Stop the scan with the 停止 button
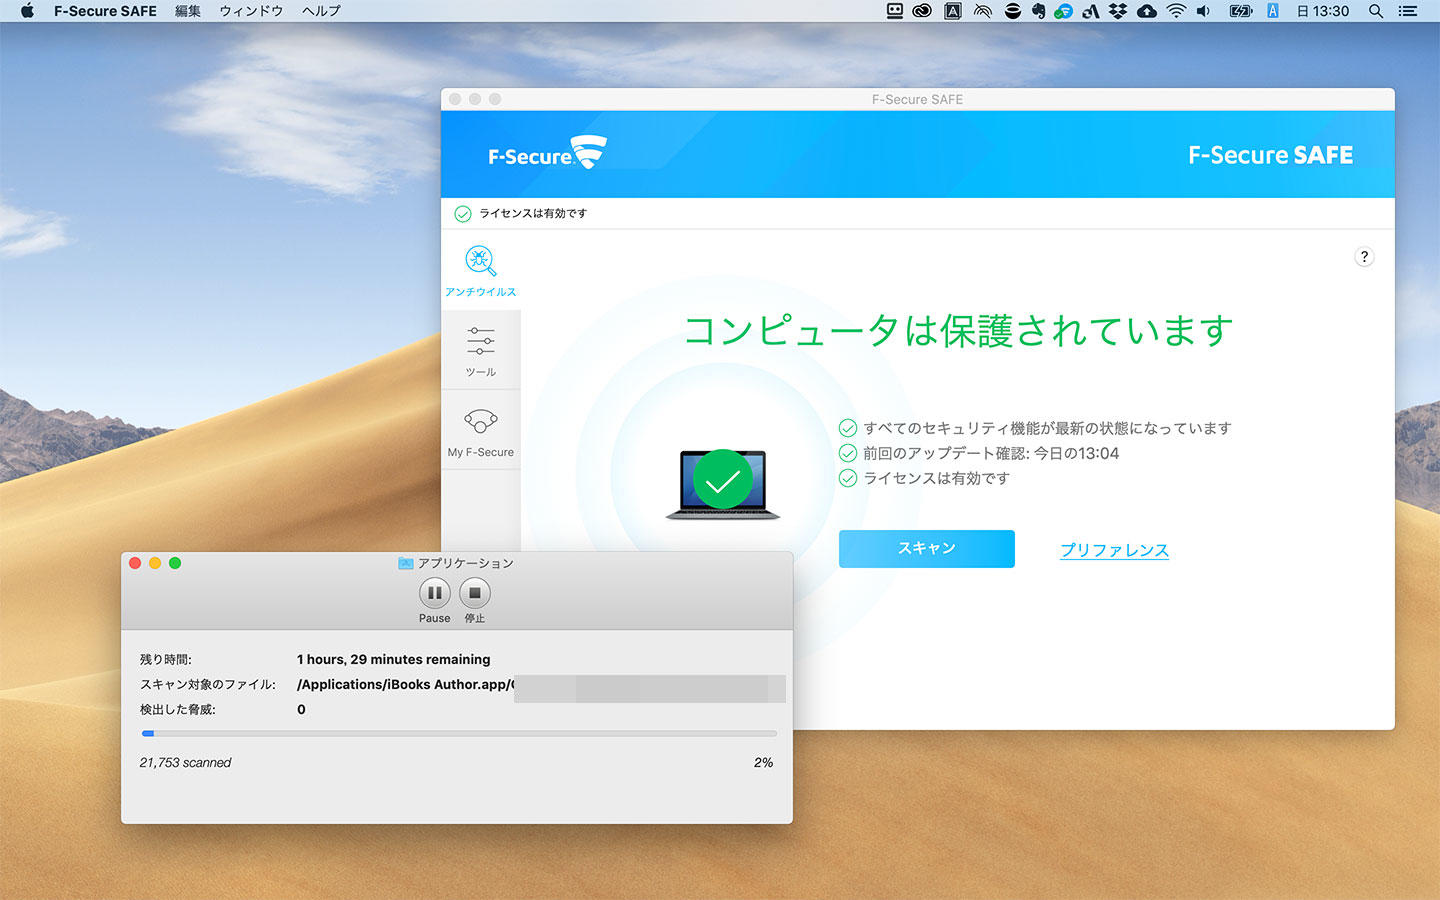Screen dimensions: 1440x900 [474, 593]
